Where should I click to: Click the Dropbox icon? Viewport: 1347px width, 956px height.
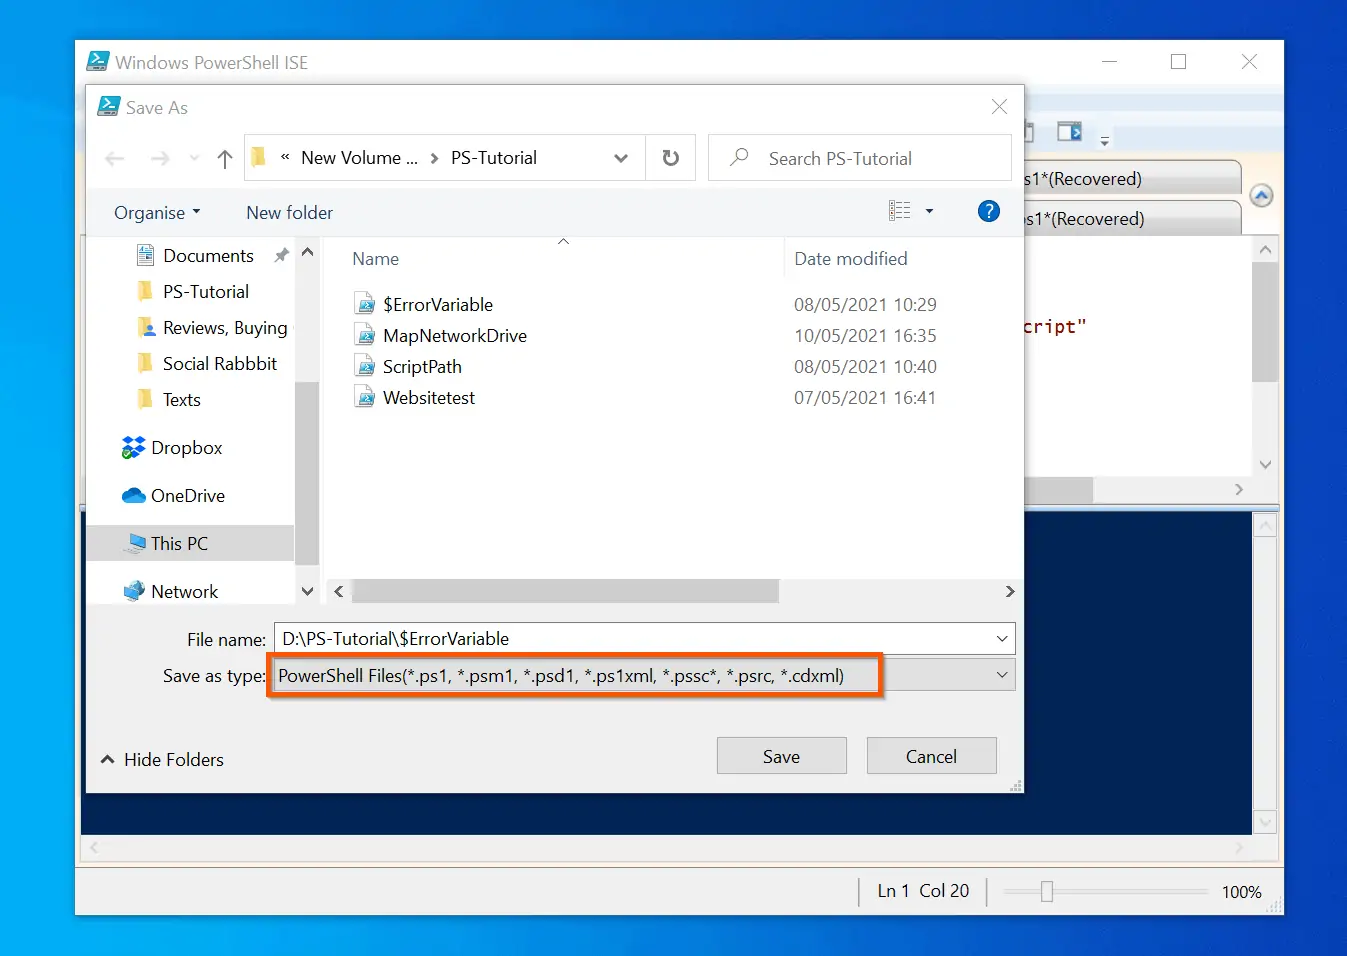133,448
